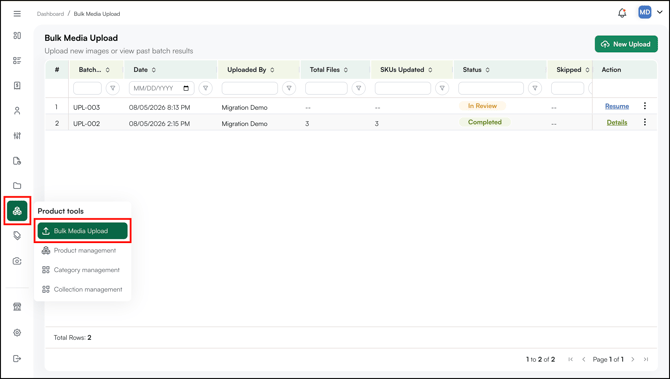The height and width of the screenshot is (379, 670).
Task: Open the dashboard grid sidebar icon
Action: [x=17, y=35]
